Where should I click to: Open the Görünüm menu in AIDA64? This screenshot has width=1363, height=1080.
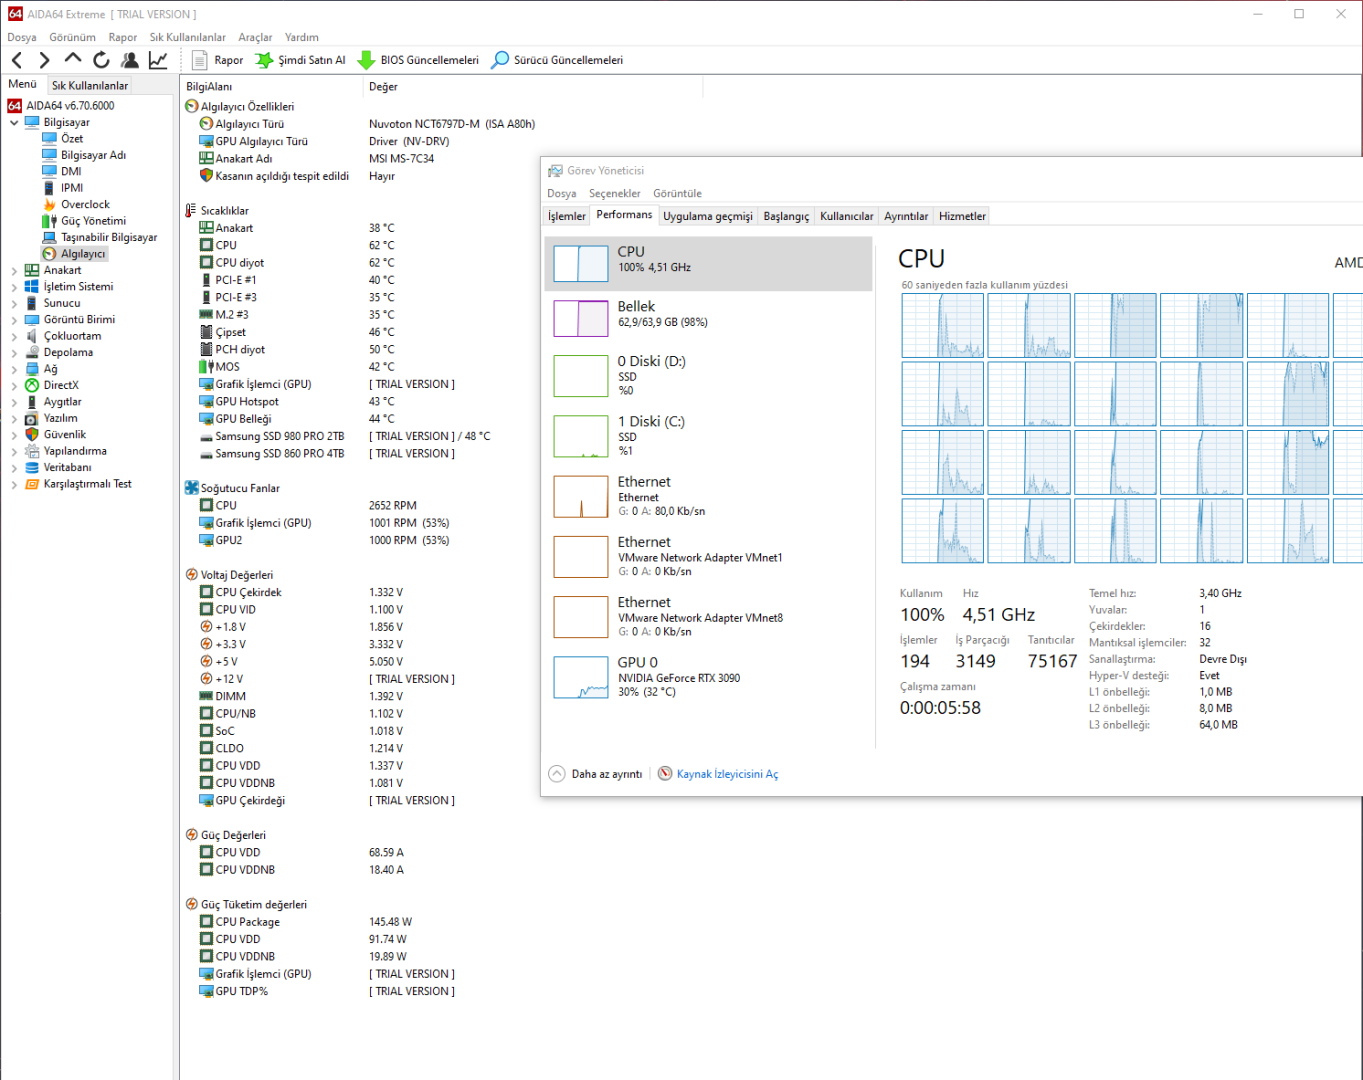pos(73,37)
